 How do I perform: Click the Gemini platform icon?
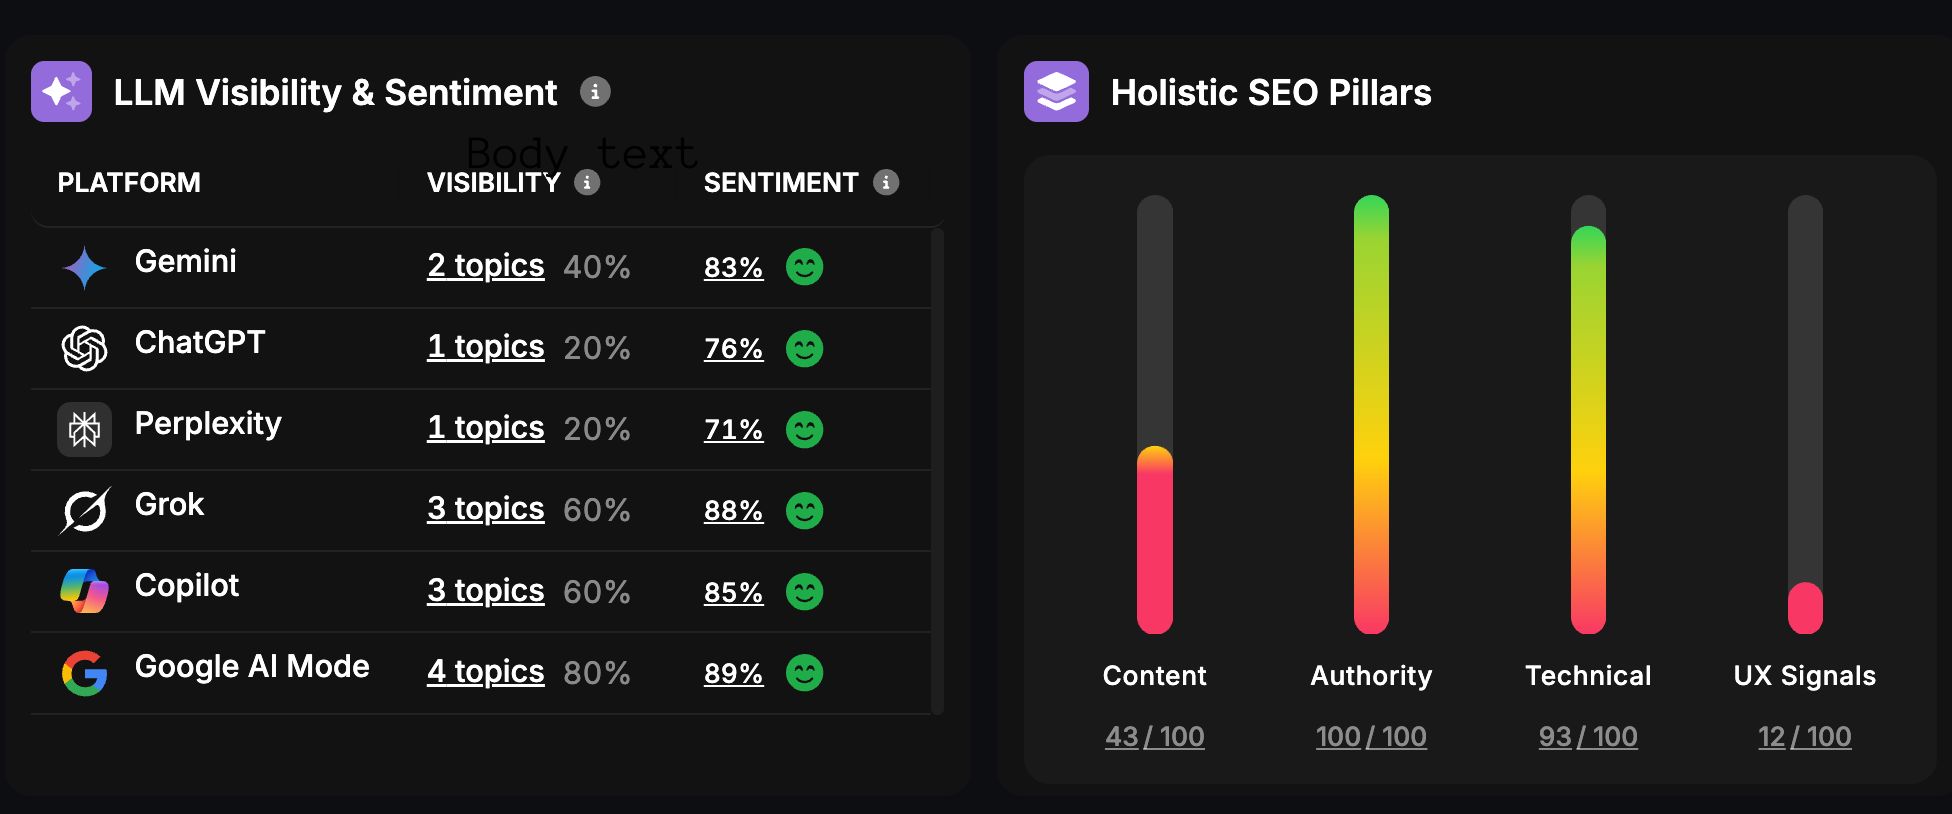[84, 267]
